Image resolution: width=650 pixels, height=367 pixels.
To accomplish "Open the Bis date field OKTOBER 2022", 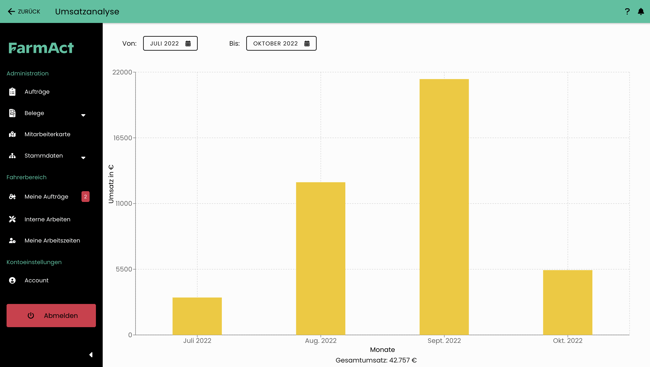I will point(281,44).
